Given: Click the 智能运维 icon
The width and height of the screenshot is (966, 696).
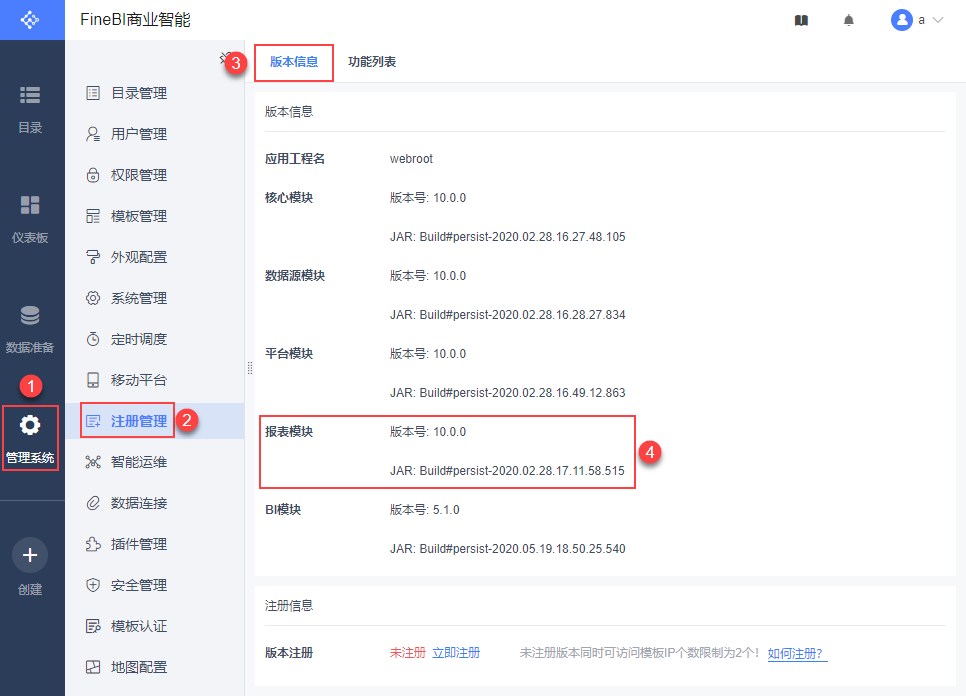Looking at the screenshot, I should click(x=93, y=462).
